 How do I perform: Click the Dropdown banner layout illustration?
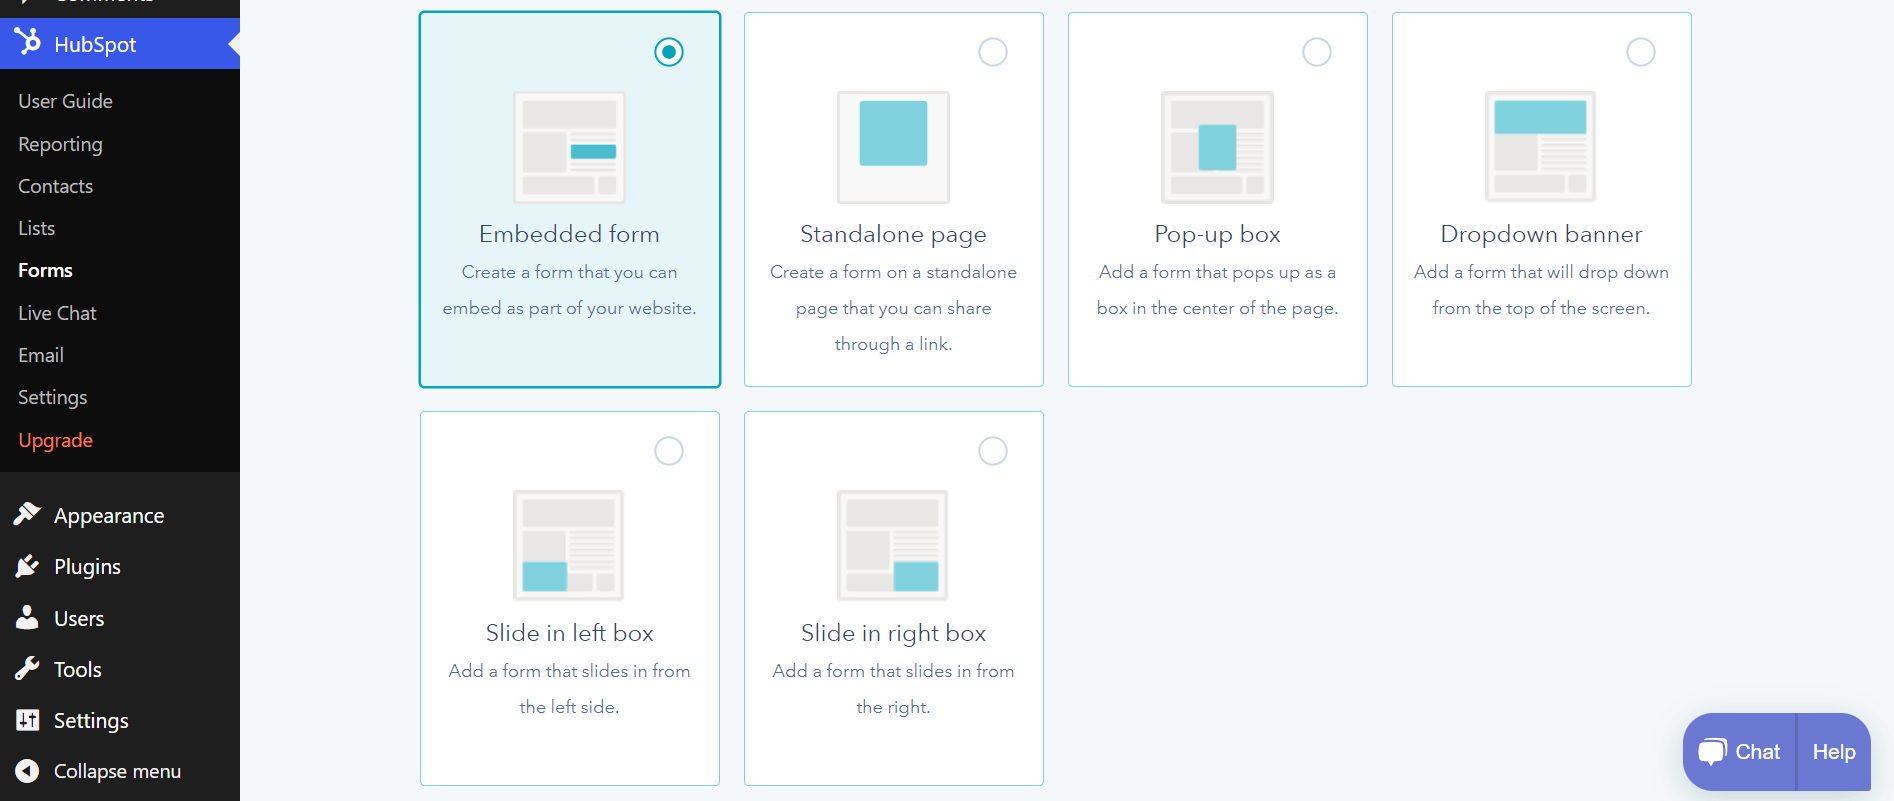coord(1540,147)
